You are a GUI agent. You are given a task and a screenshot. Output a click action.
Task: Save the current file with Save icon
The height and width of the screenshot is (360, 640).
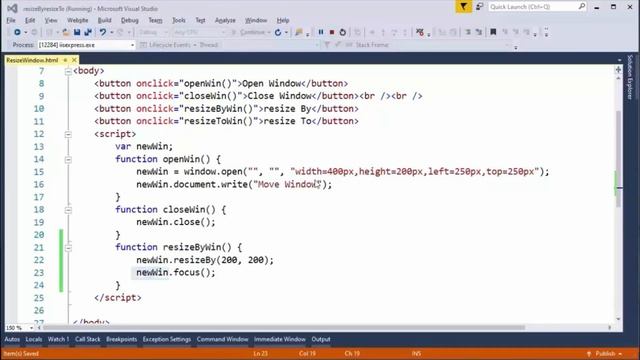click(77, 32)
